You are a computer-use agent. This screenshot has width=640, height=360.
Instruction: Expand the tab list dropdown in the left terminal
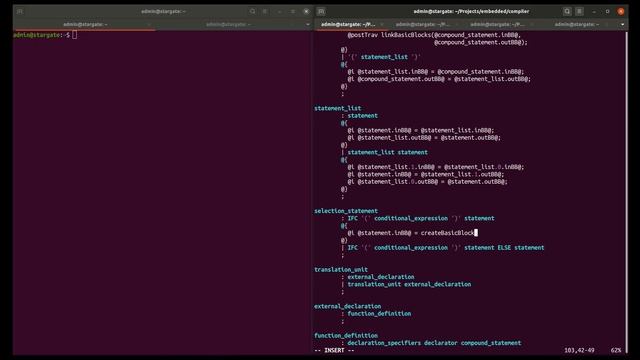pos(308,24)
